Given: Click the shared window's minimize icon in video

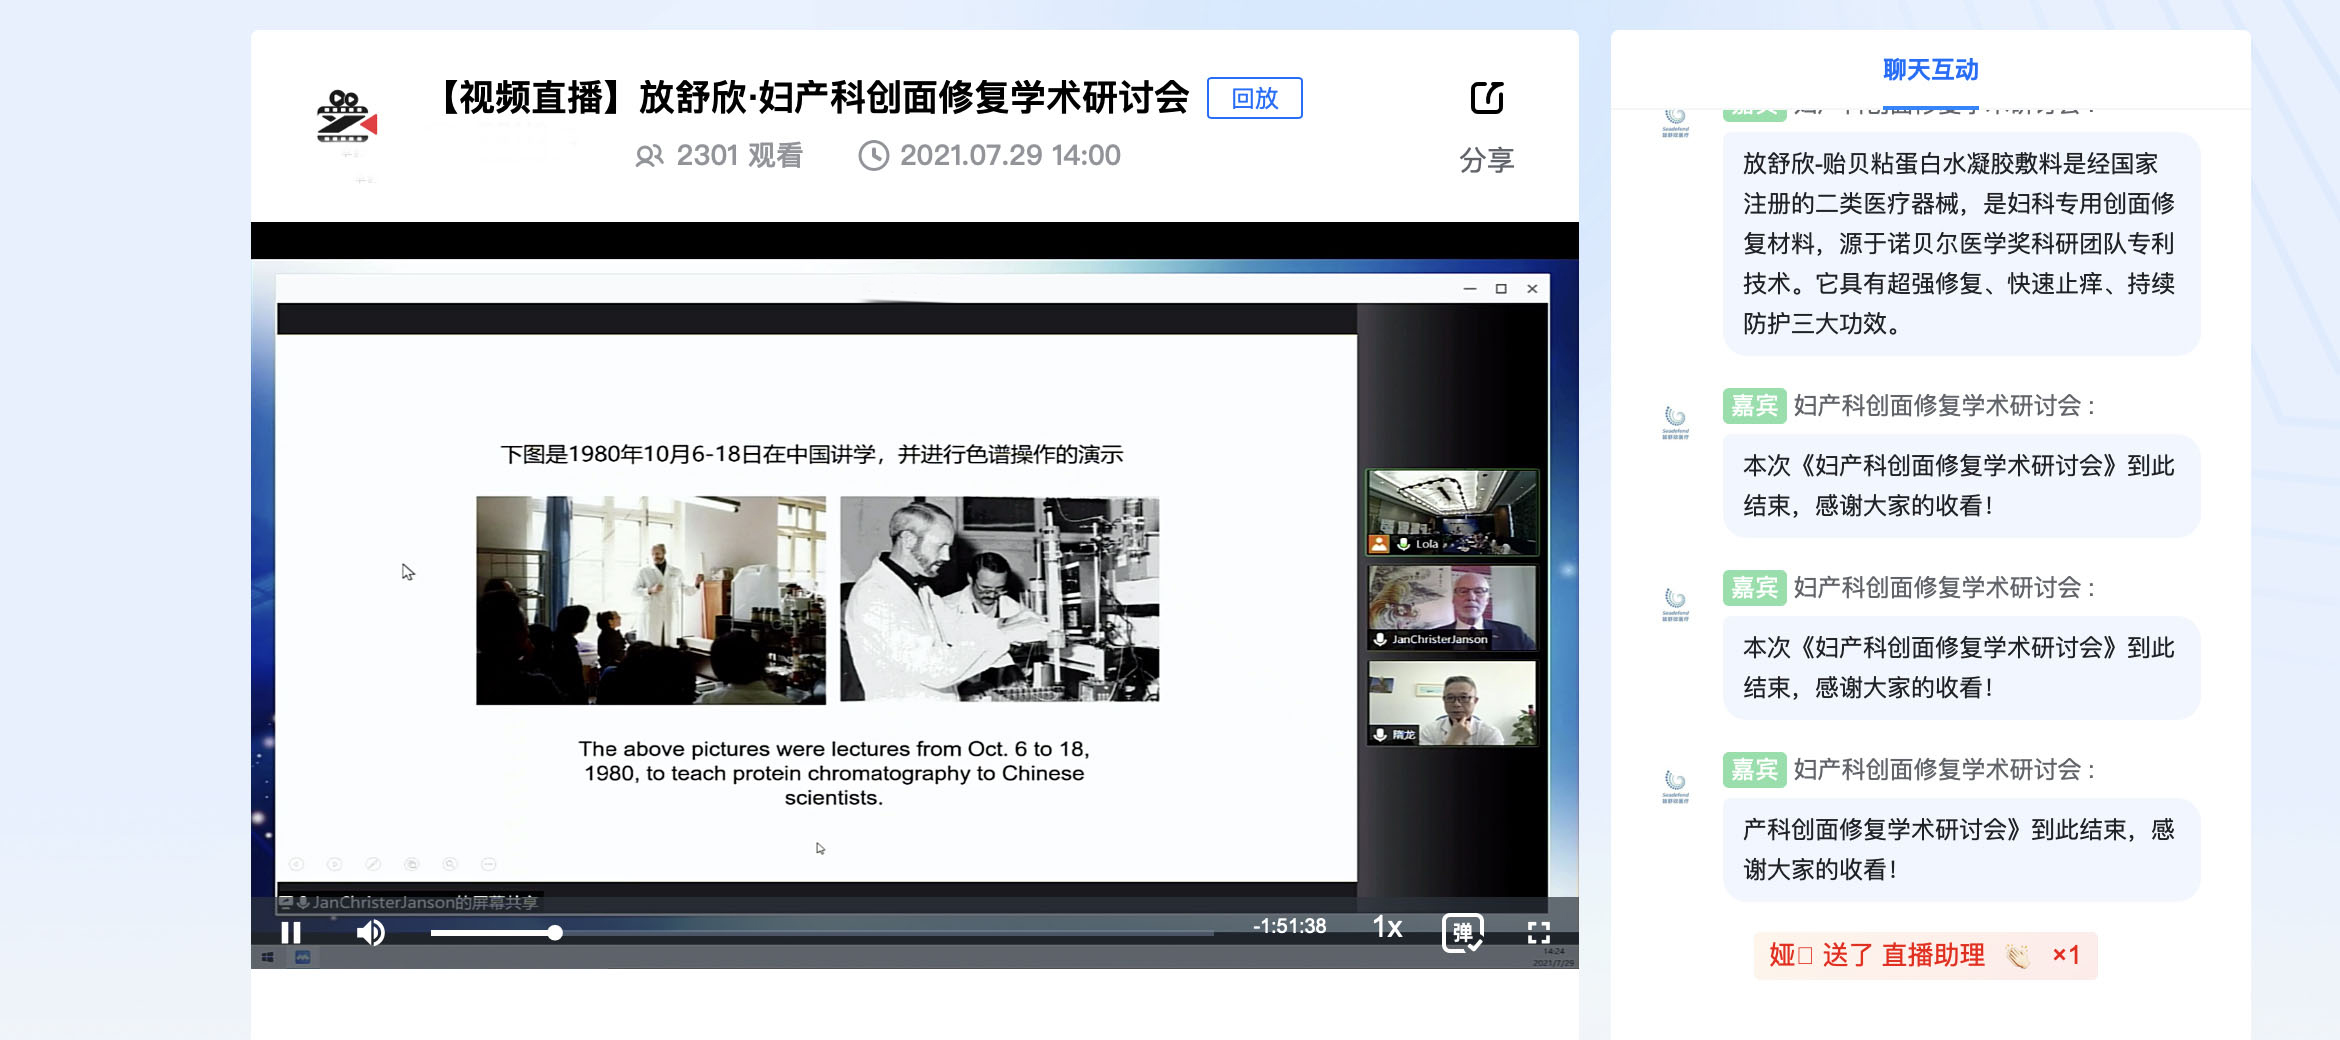Looking at the screenshot, I should point(1469,289).
